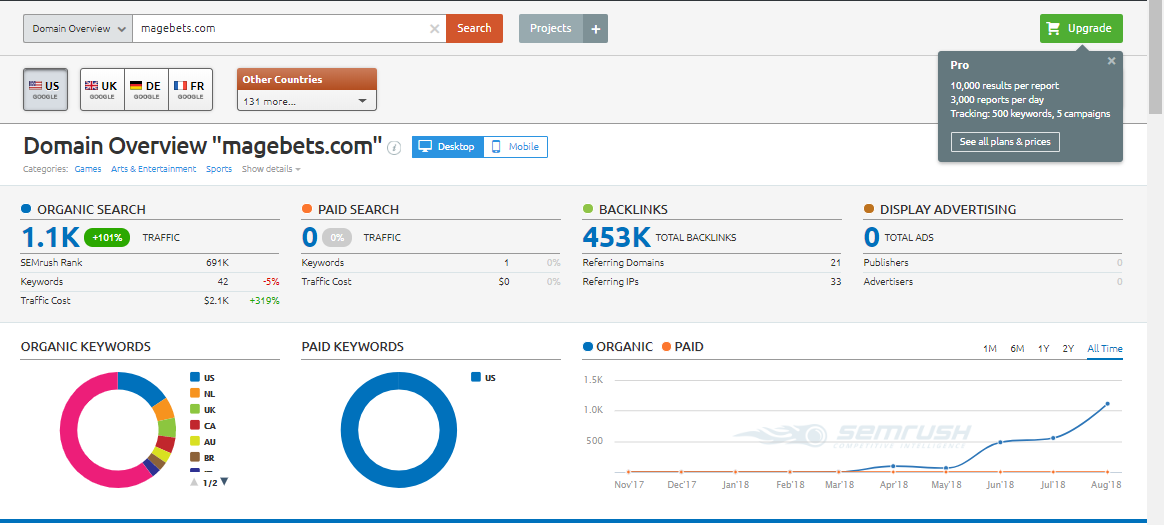Click the Jun'18 data point on organic line

pyautogui.click(x=1001, y=443)
